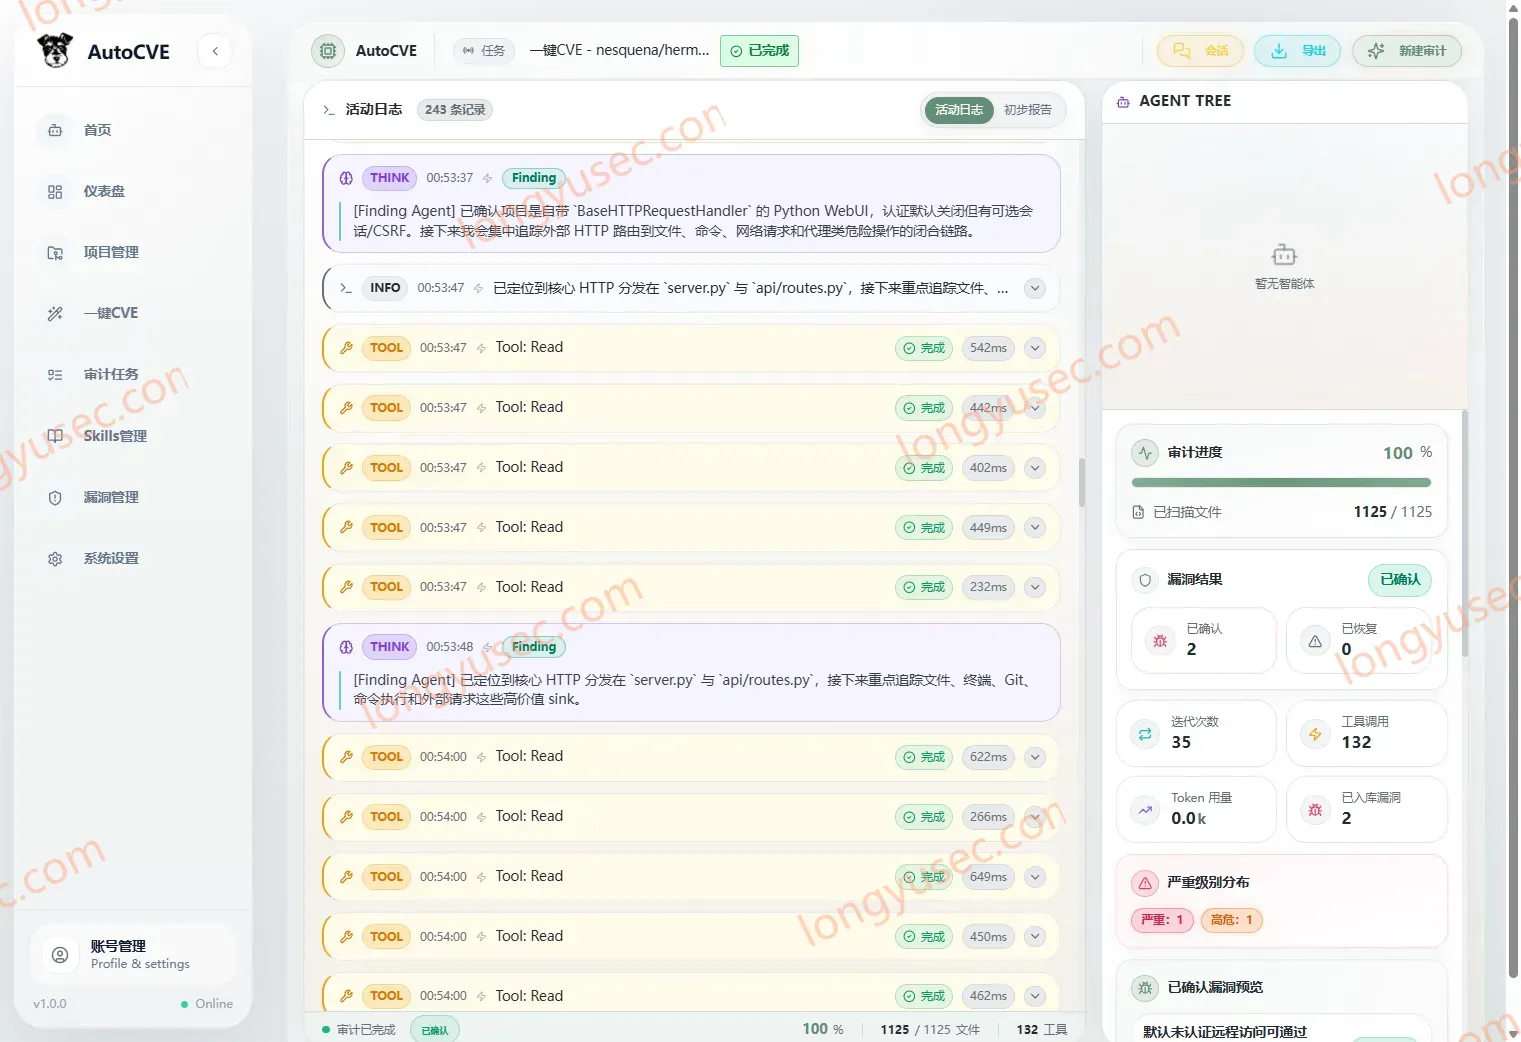The width and height of the screenshot is (1521, 1042).
Task: Click the 审计进度 progress bar
Action: pos(1281,483)
